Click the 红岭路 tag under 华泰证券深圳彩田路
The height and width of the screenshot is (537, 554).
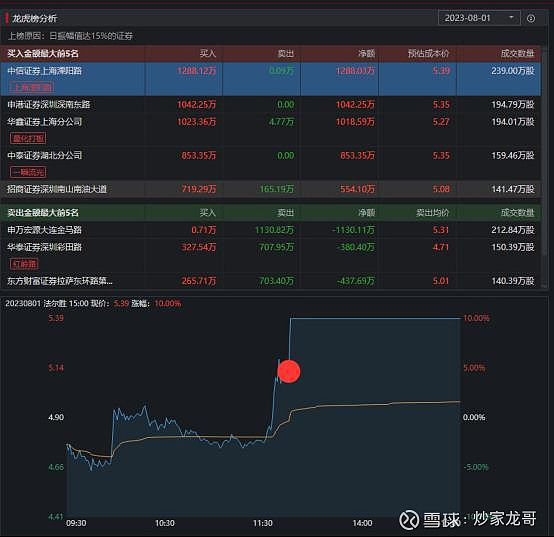pyautogui.click(x=24, y=264)
